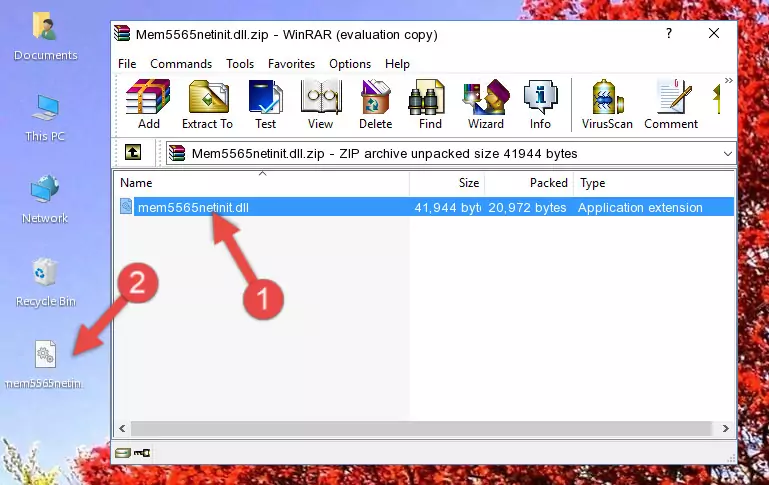
Task: Click the 20,972 bytes packed cell
Action: pos(527,207)
